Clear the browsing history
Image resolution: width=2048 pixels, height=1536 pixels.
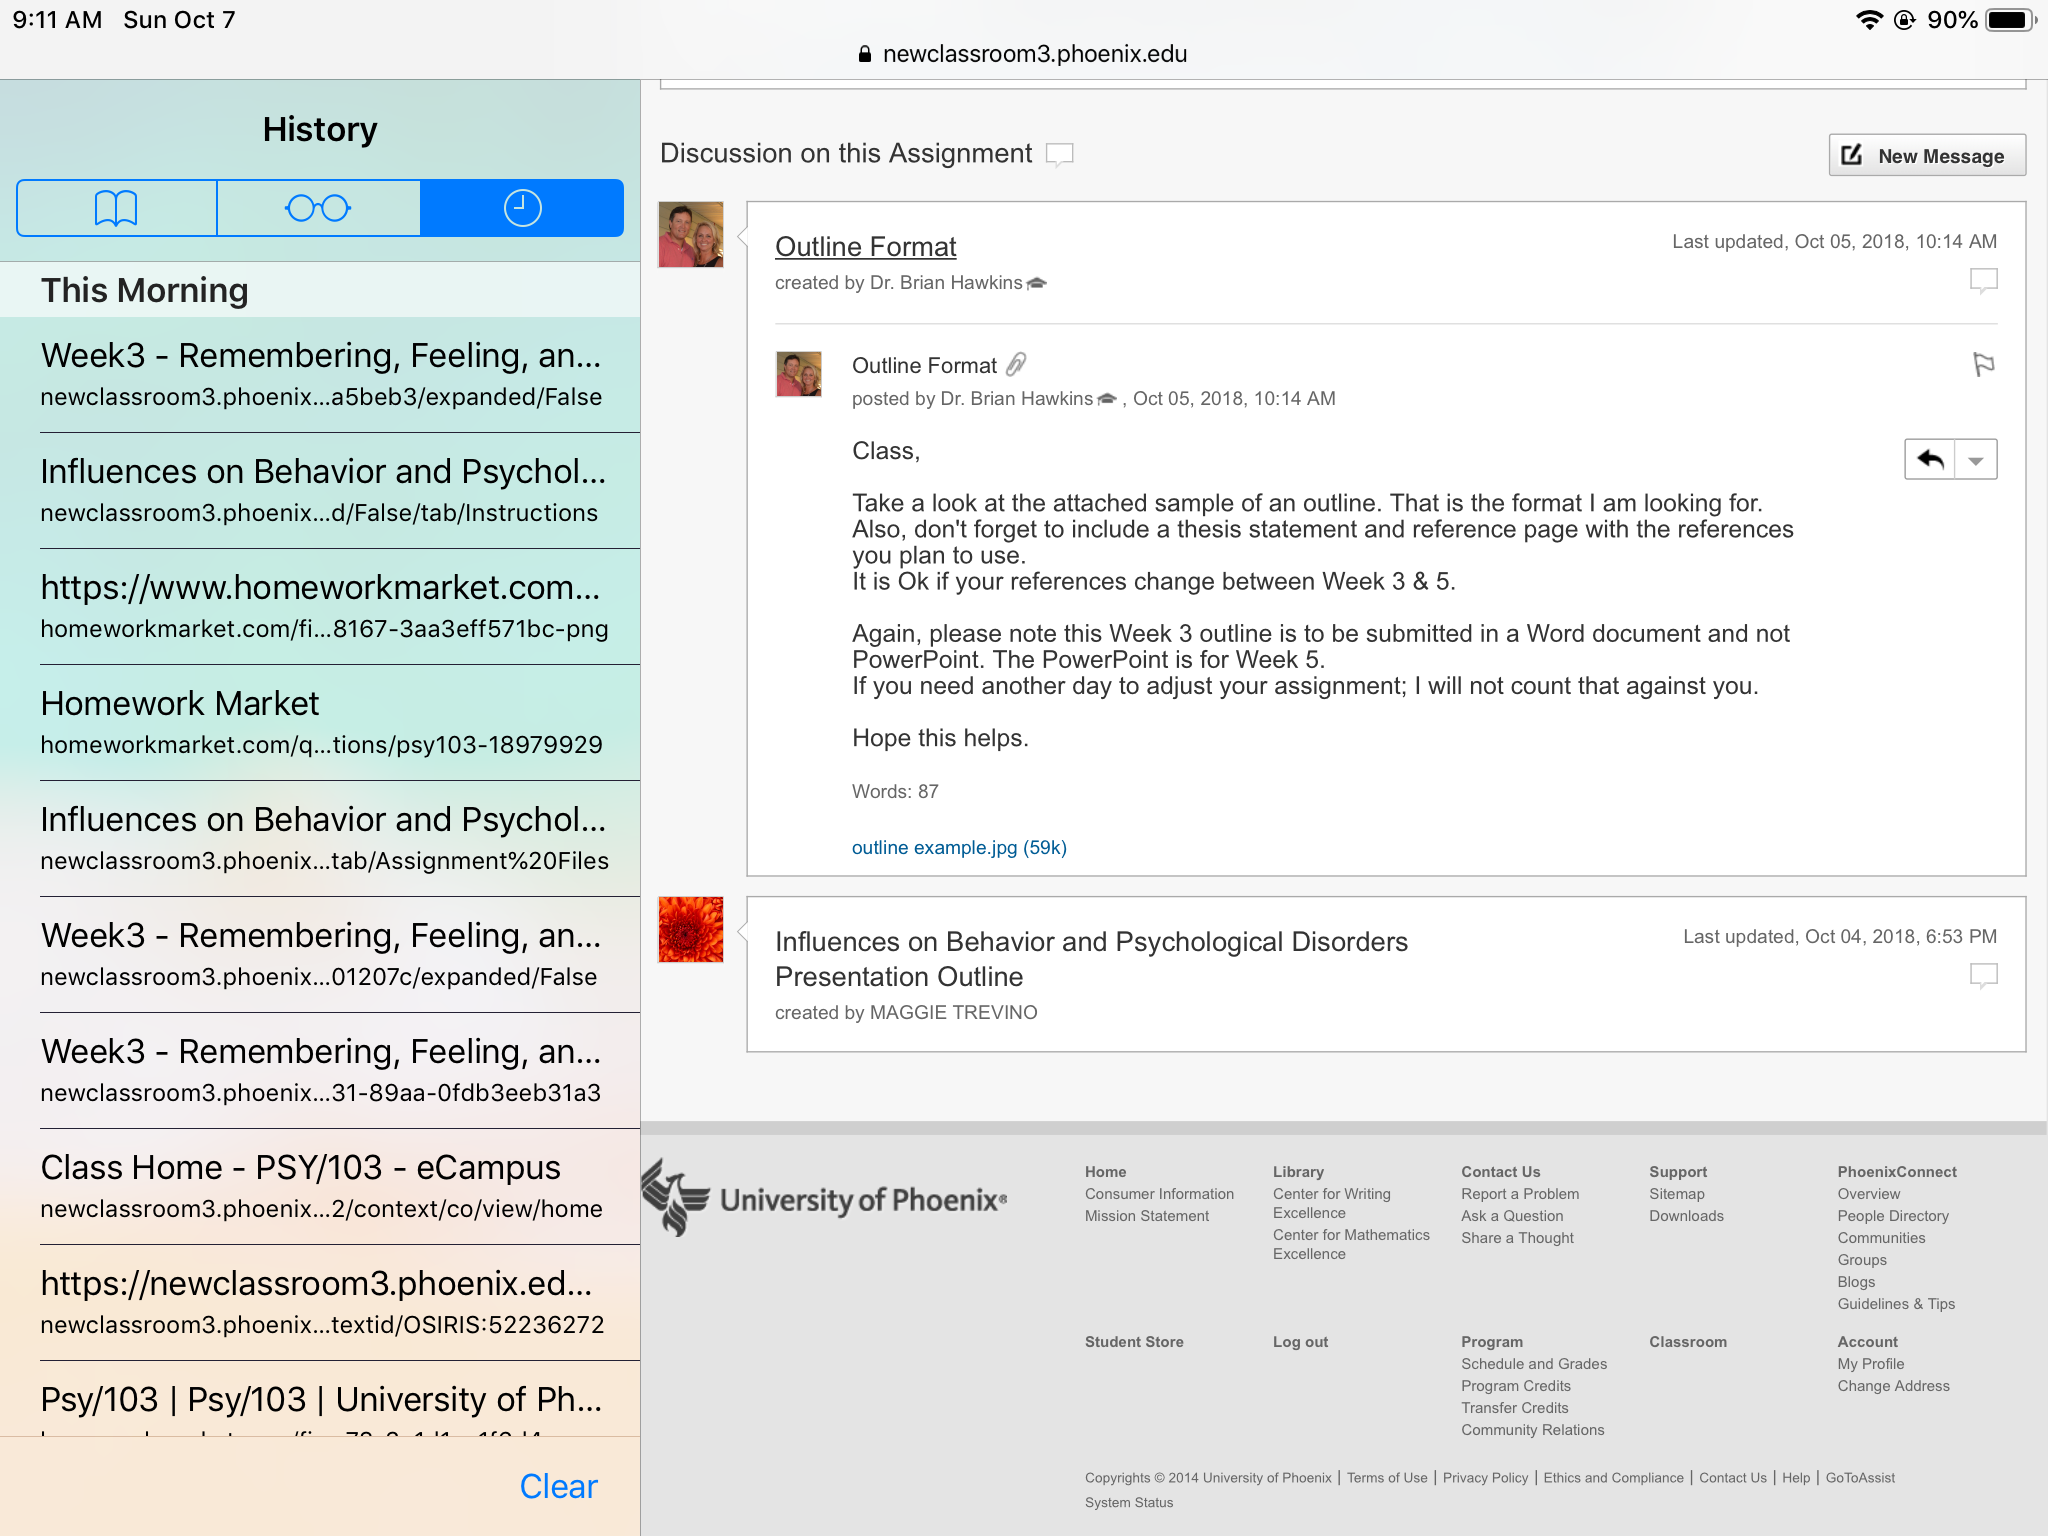(558, 1486)
